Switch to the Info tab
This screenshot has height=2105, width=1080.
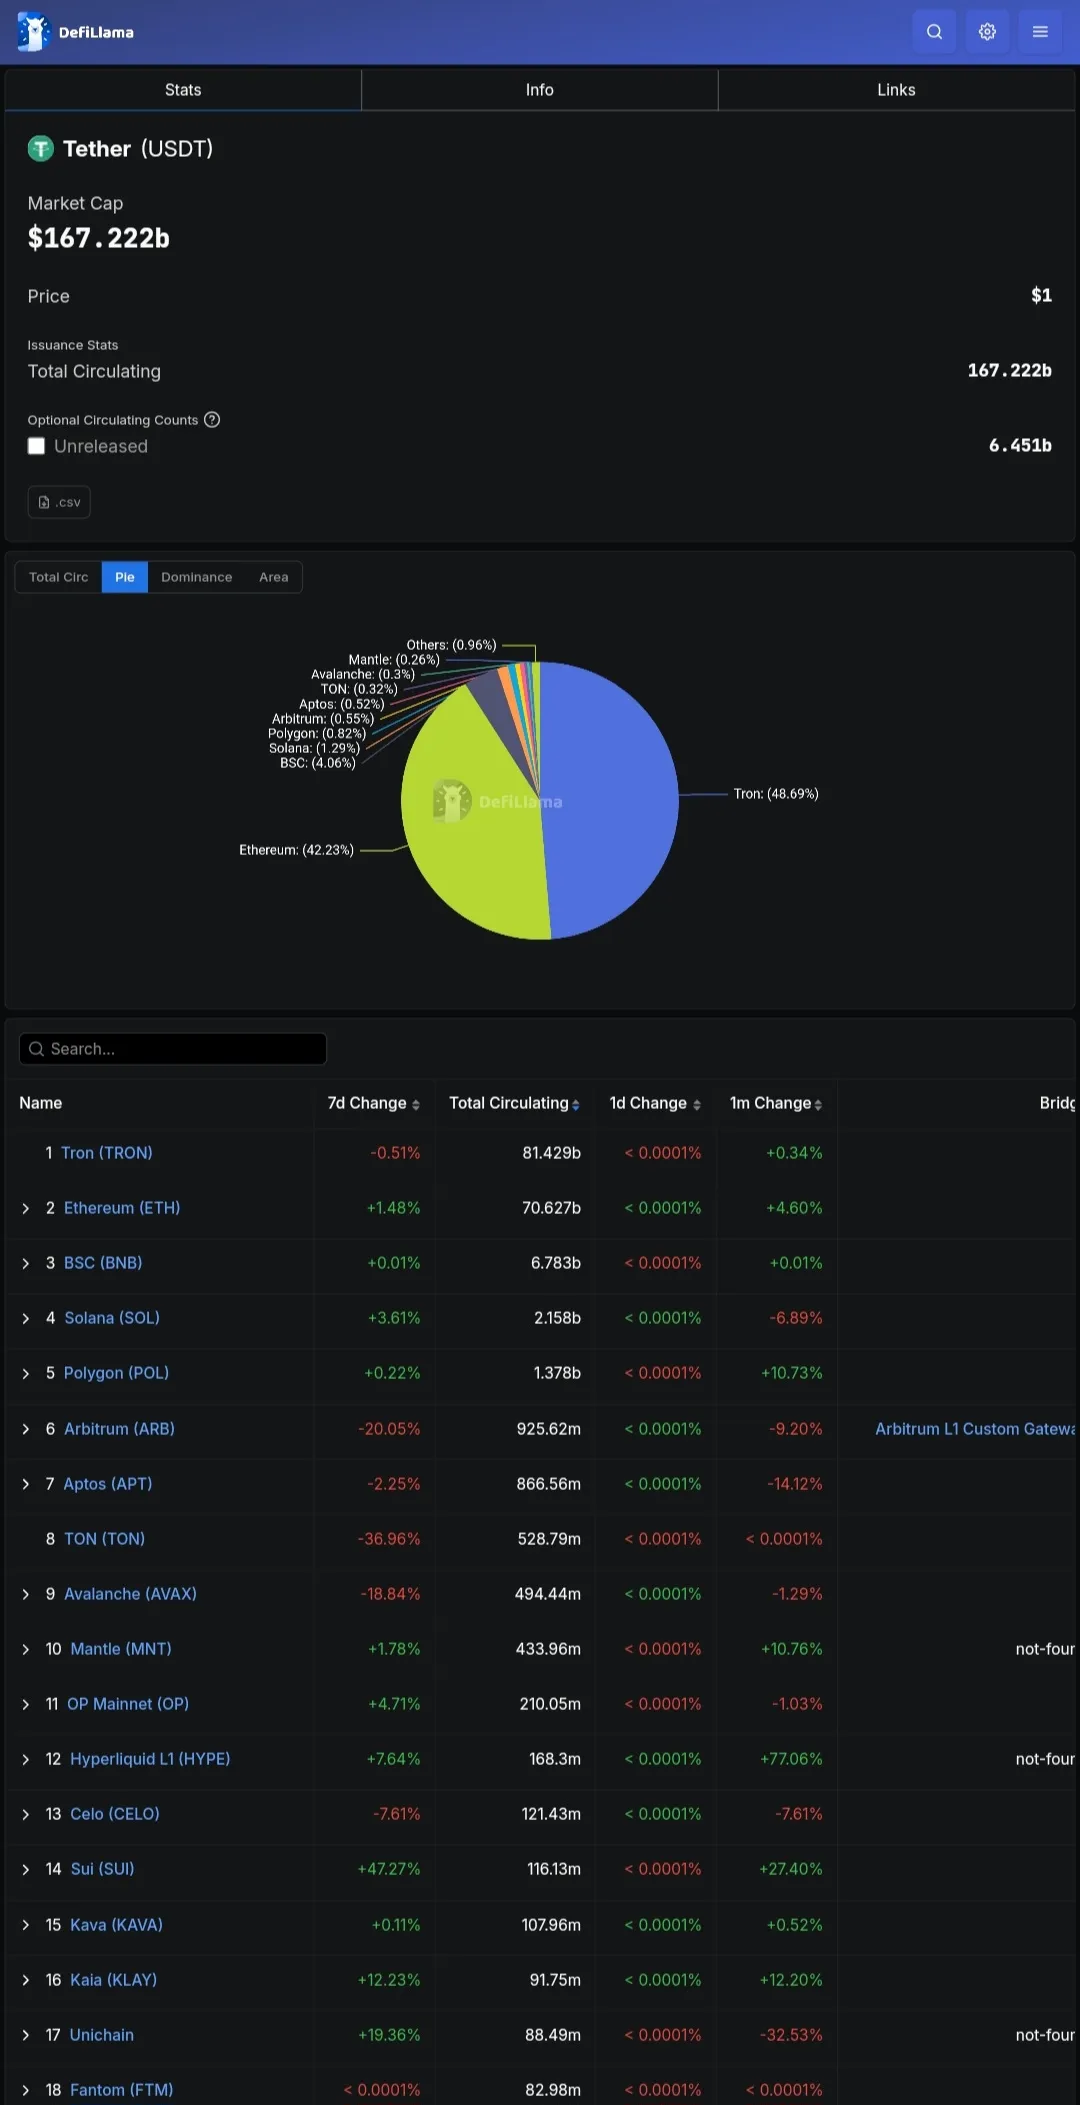coord(540,90)
